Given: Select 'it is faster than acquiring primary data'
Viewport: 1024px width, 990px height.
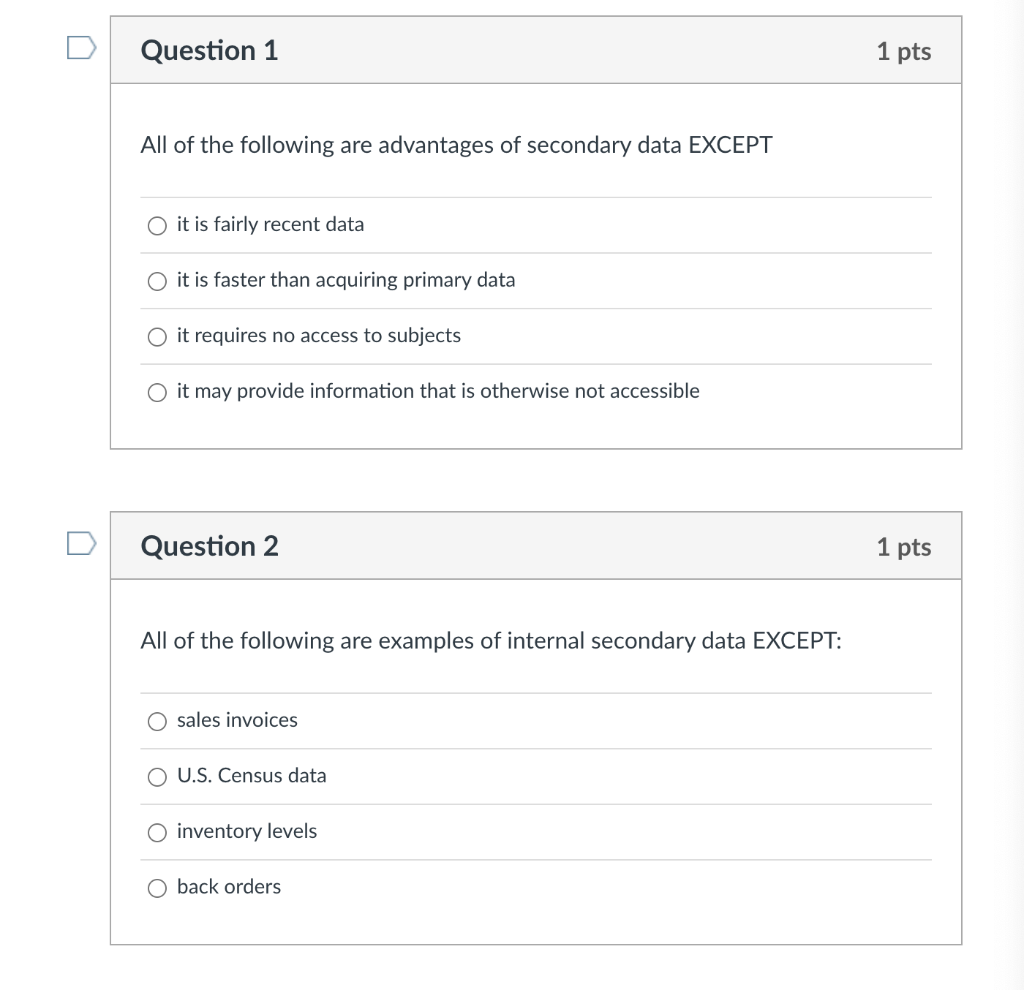Looking at the screenshot, I should coord(157,281).
